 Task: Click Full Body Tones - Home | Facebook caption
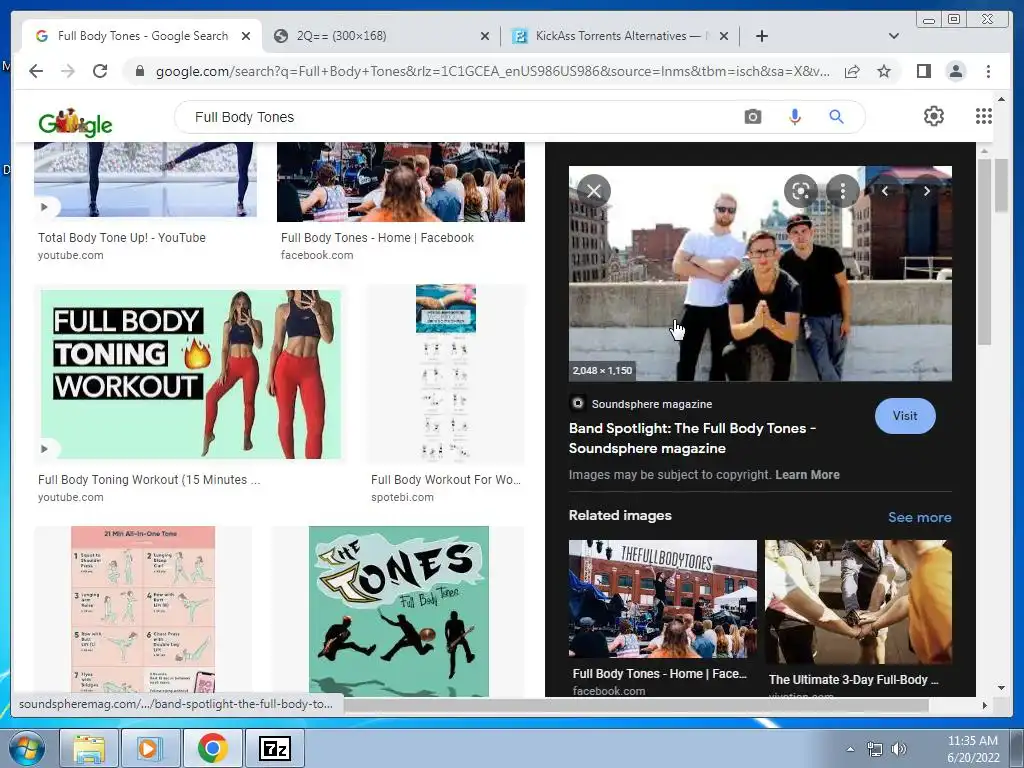[x=377, y=238]
